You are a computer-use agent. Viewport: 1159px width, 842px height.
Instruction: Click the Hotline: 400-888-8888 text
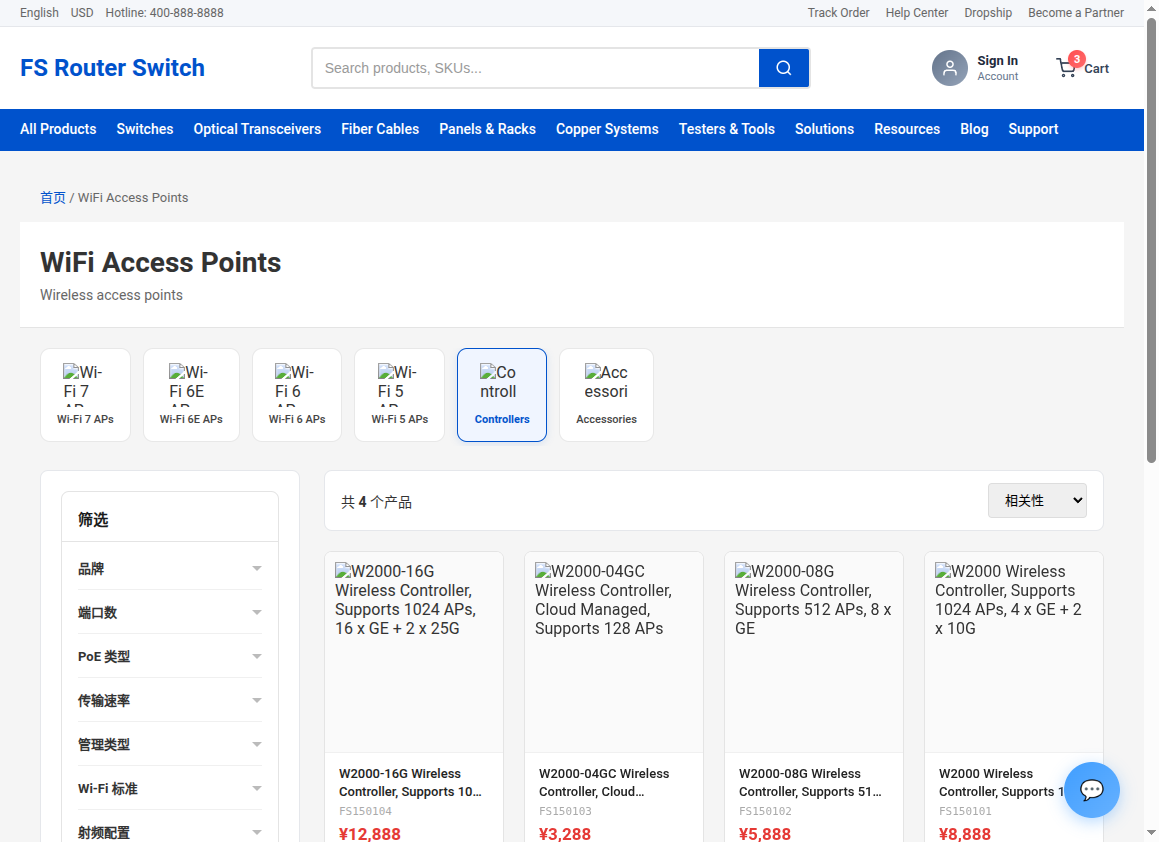click(x=164, y=13)
